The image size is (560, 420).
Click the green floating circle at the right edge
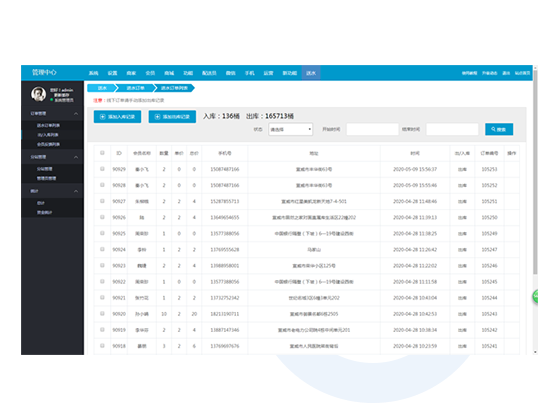pos(535,296)
